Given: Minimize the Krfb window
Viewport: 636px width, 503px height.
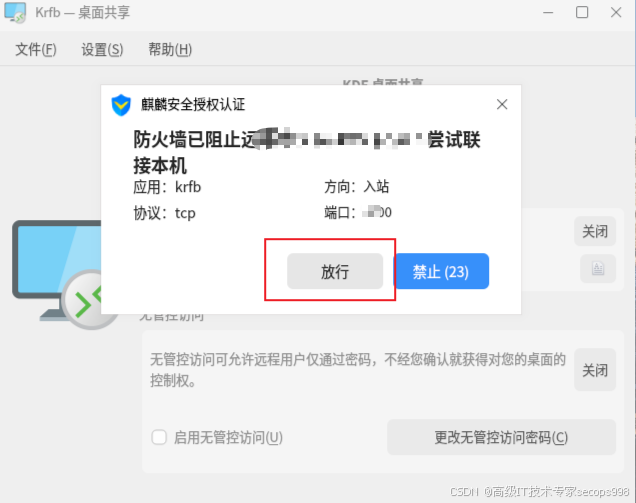Looking at the screenshot, I should 548,13.
